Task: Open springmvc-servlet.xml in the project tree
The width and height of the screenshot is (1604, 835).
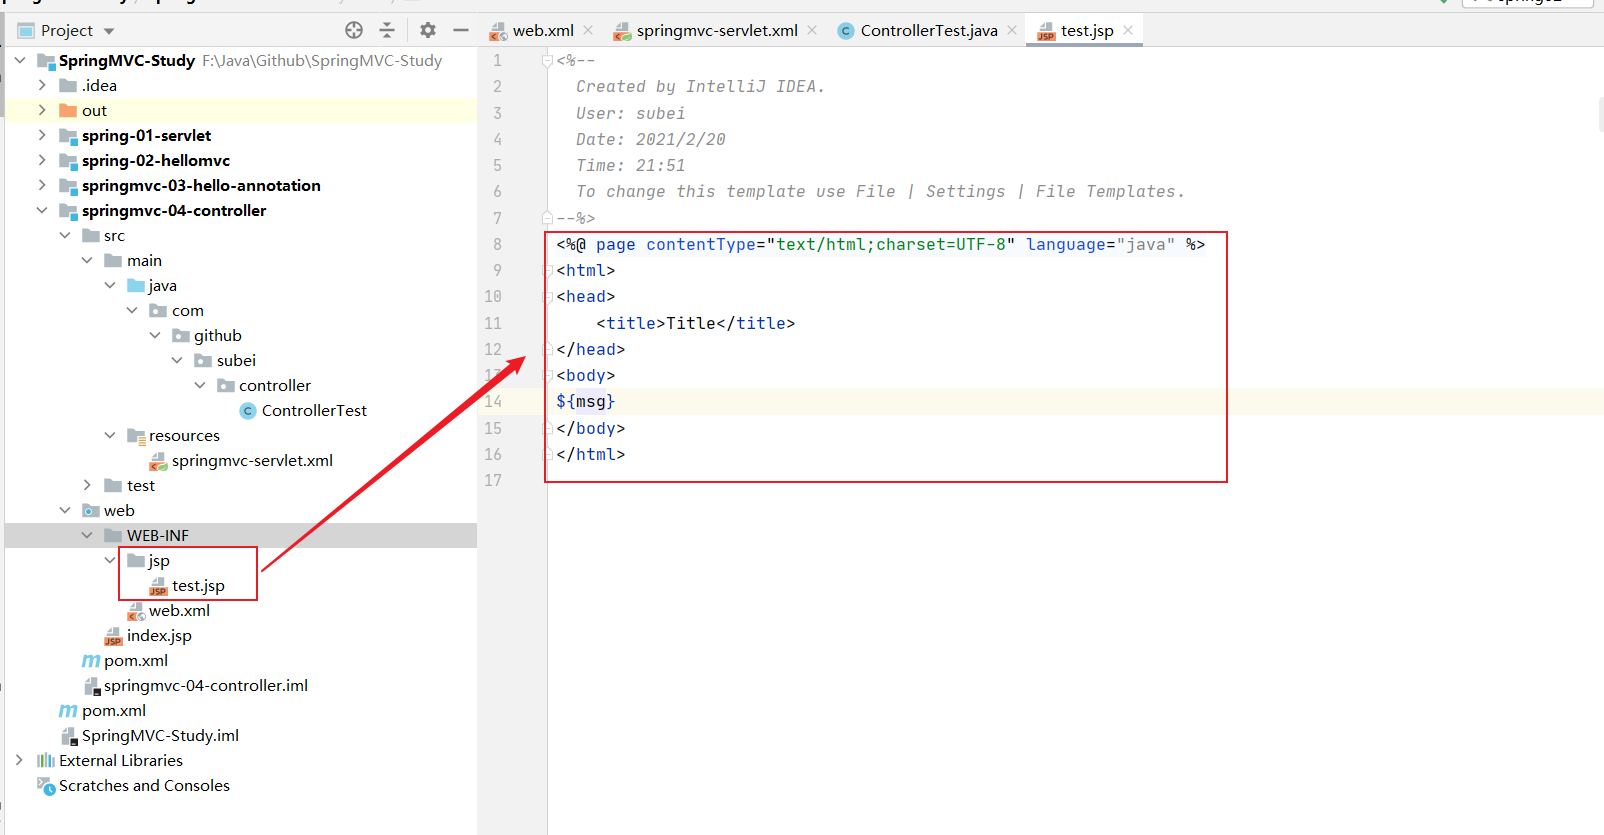Action: [x=251, y=460]
